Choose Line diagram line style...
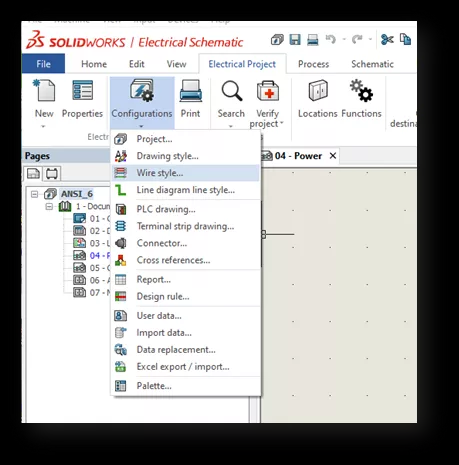Image resolution: width=459 pixels, height=465 pixels. coord(186,190)
